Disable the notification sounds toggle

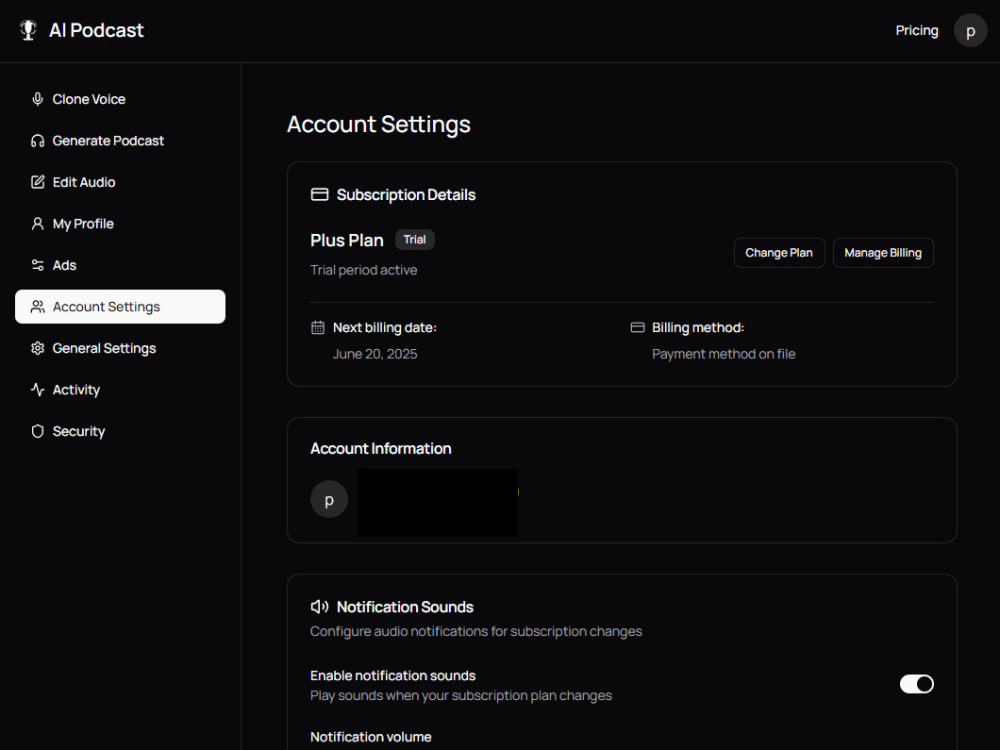coord(916,684)
